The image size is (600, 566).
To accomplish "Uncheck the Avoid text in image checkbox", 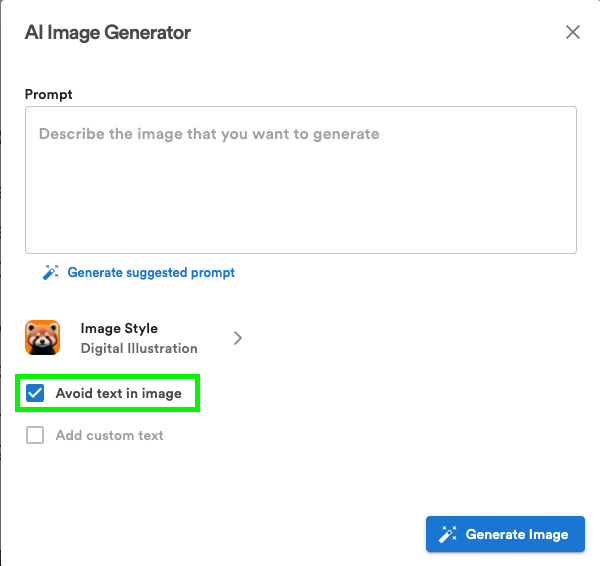I will 35,393.
